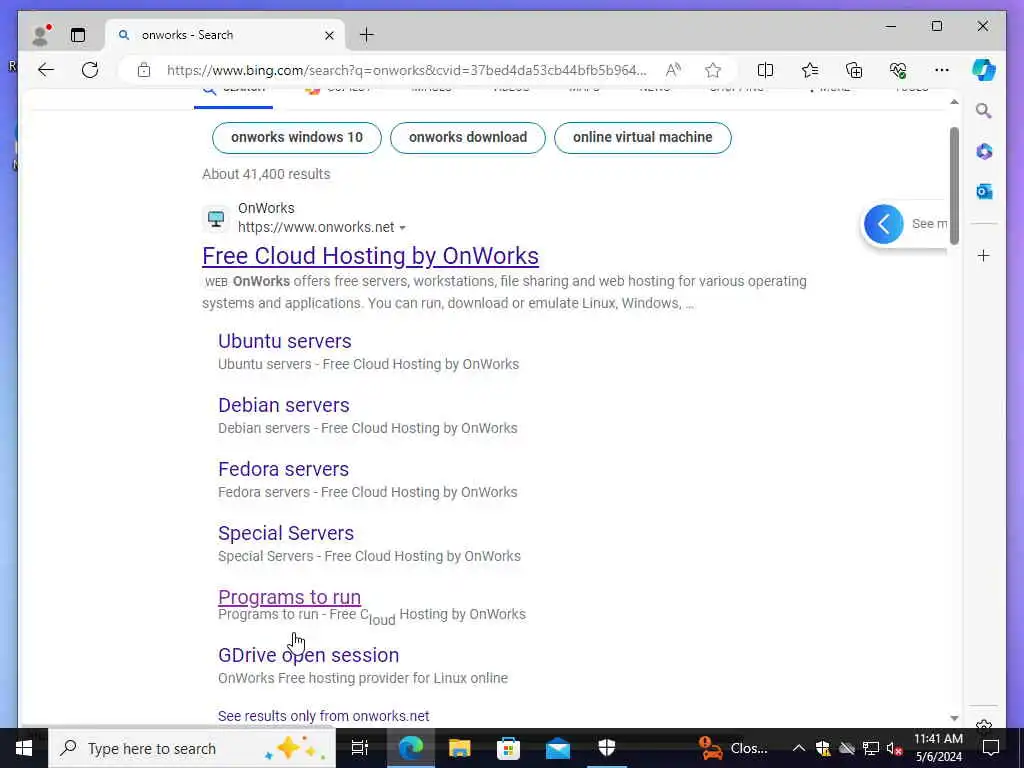Show hidden system tray icons
The height and width of the screenshot is (768, 1024).
[798, 748]
